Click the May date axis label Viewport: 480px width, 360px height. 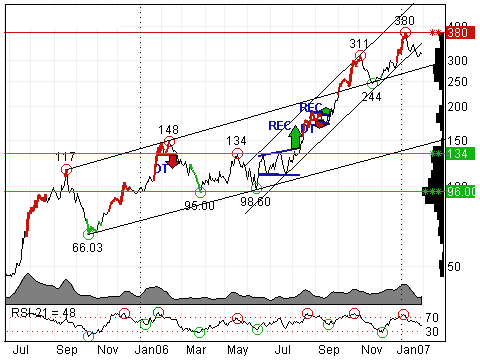[238, 350]
